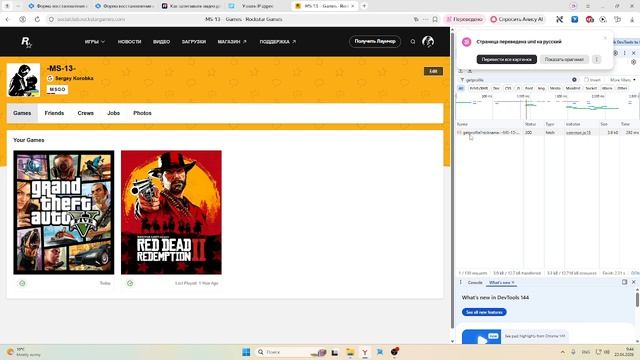Open the Network settings gear icon
The image size is (640, 360).
[633, 62]
